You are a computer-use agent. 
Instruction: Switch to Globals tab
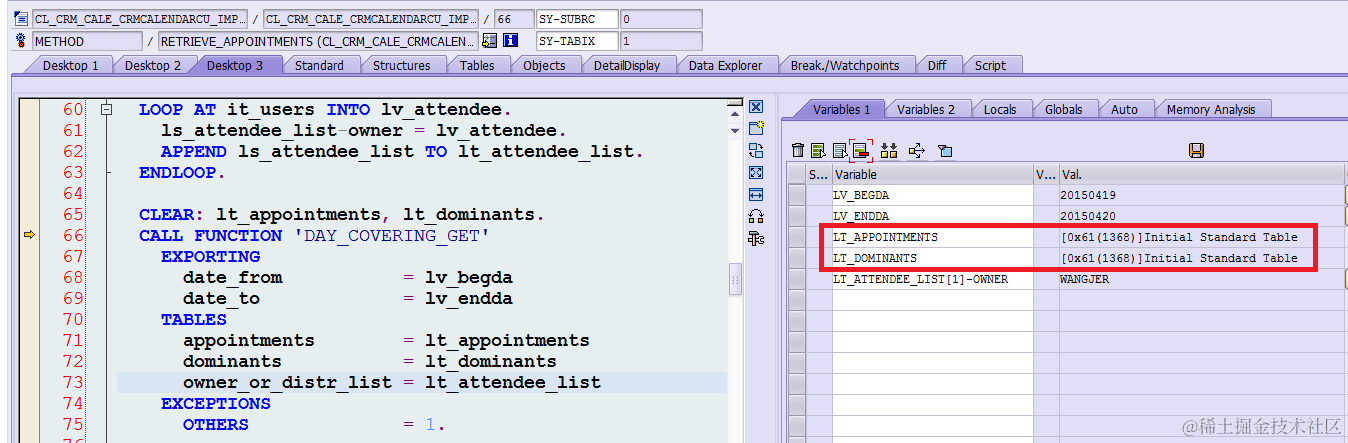click(x=1064, y=109)
